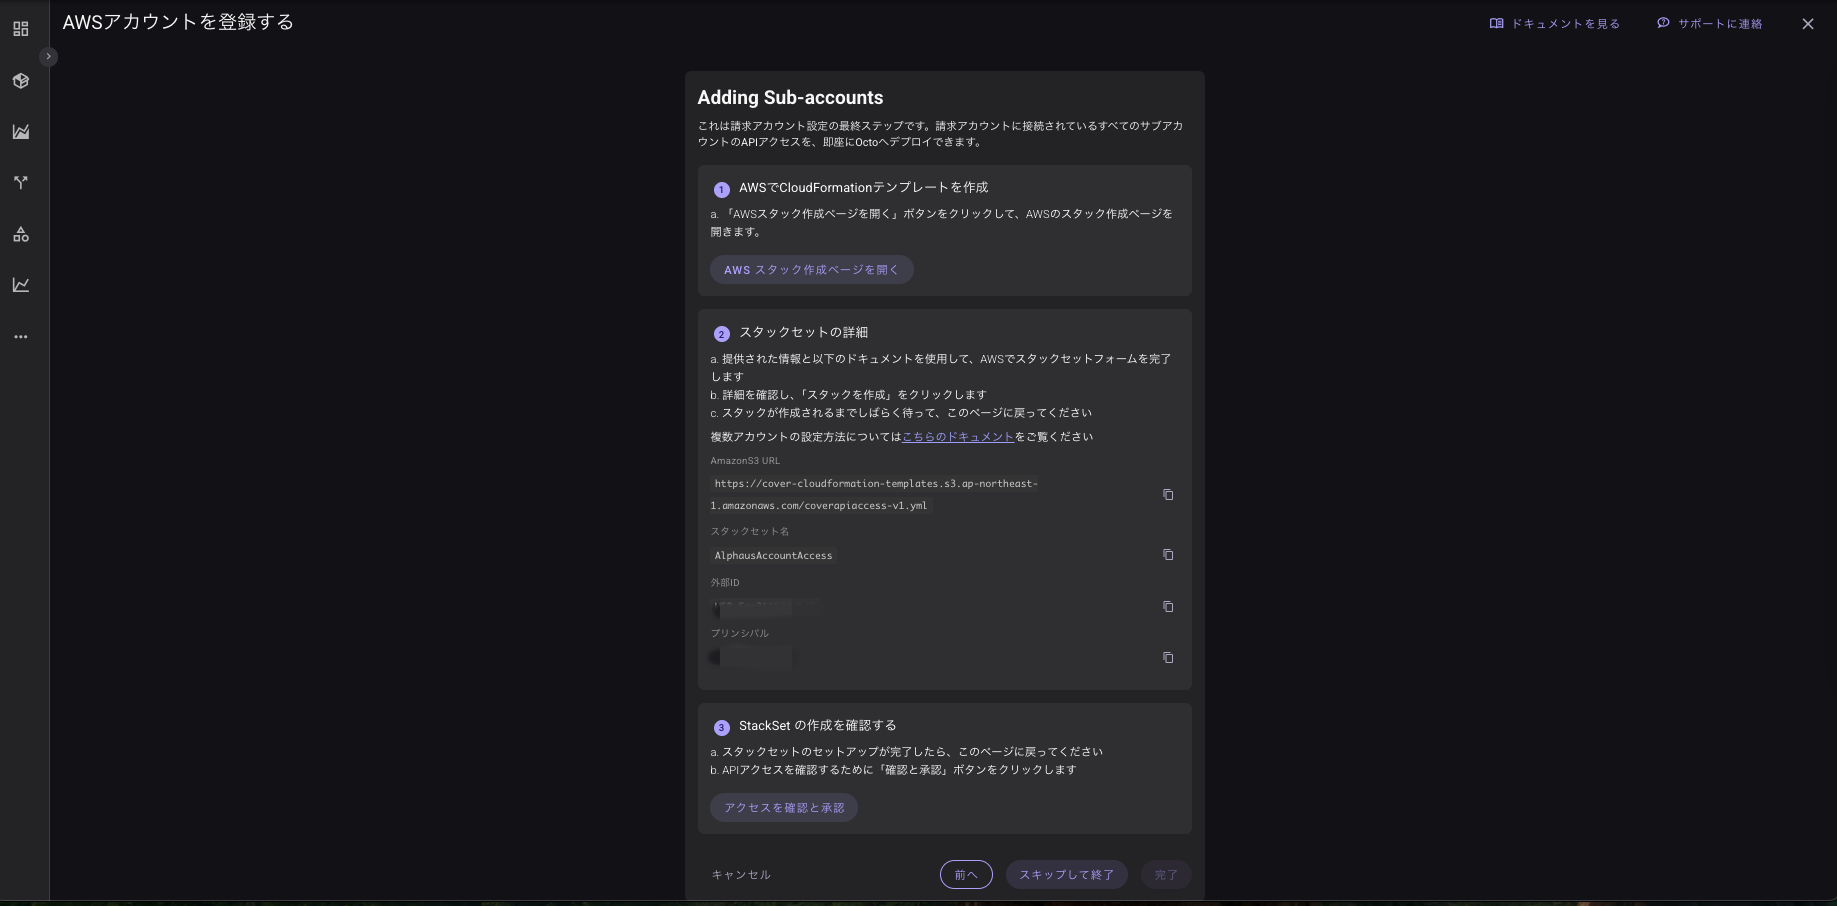Click the ellipsis (more options) sidebar icon
The width and height of the screenshot is (1837, 906).
[20, 336]
